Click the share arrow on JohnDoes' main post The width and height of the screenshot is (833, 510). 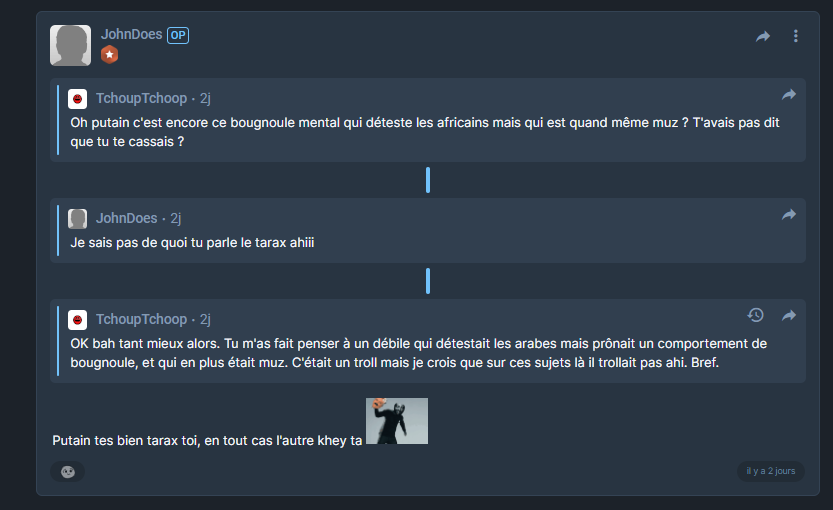763,36
